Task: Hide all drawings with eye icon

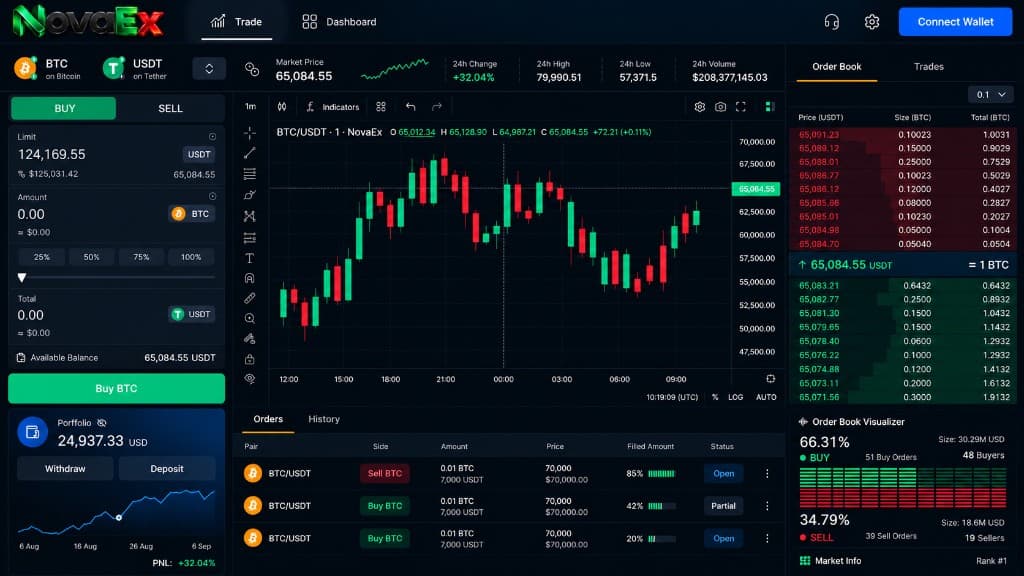Action: (249, 379)
